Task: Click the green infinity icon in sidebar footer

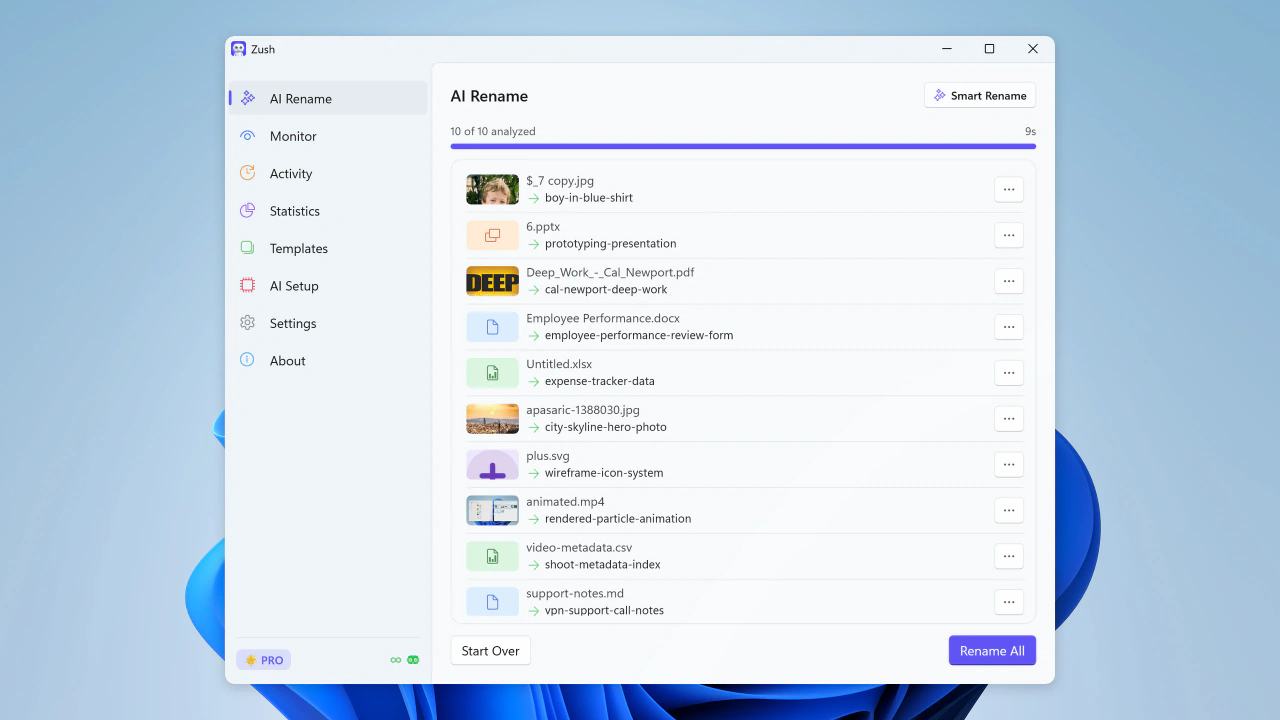Action: (396, 660)
